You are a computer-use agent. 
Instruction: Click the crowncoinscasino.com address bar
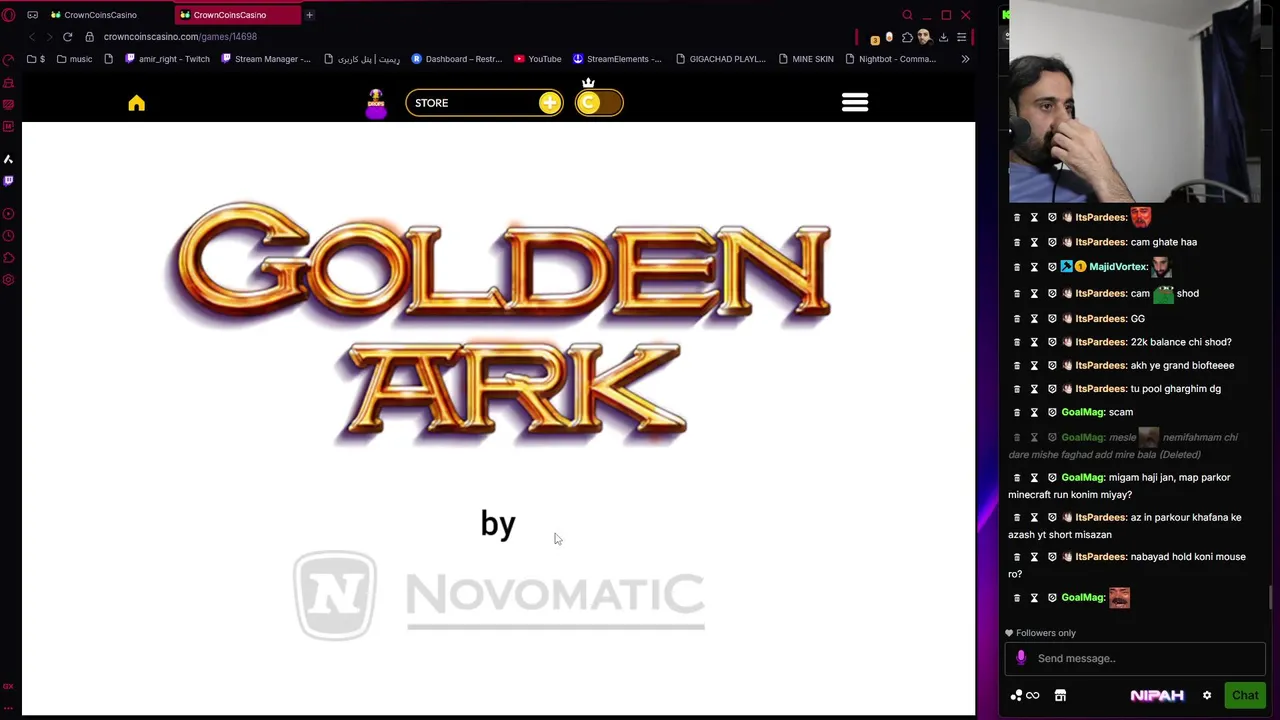(180, 37)
